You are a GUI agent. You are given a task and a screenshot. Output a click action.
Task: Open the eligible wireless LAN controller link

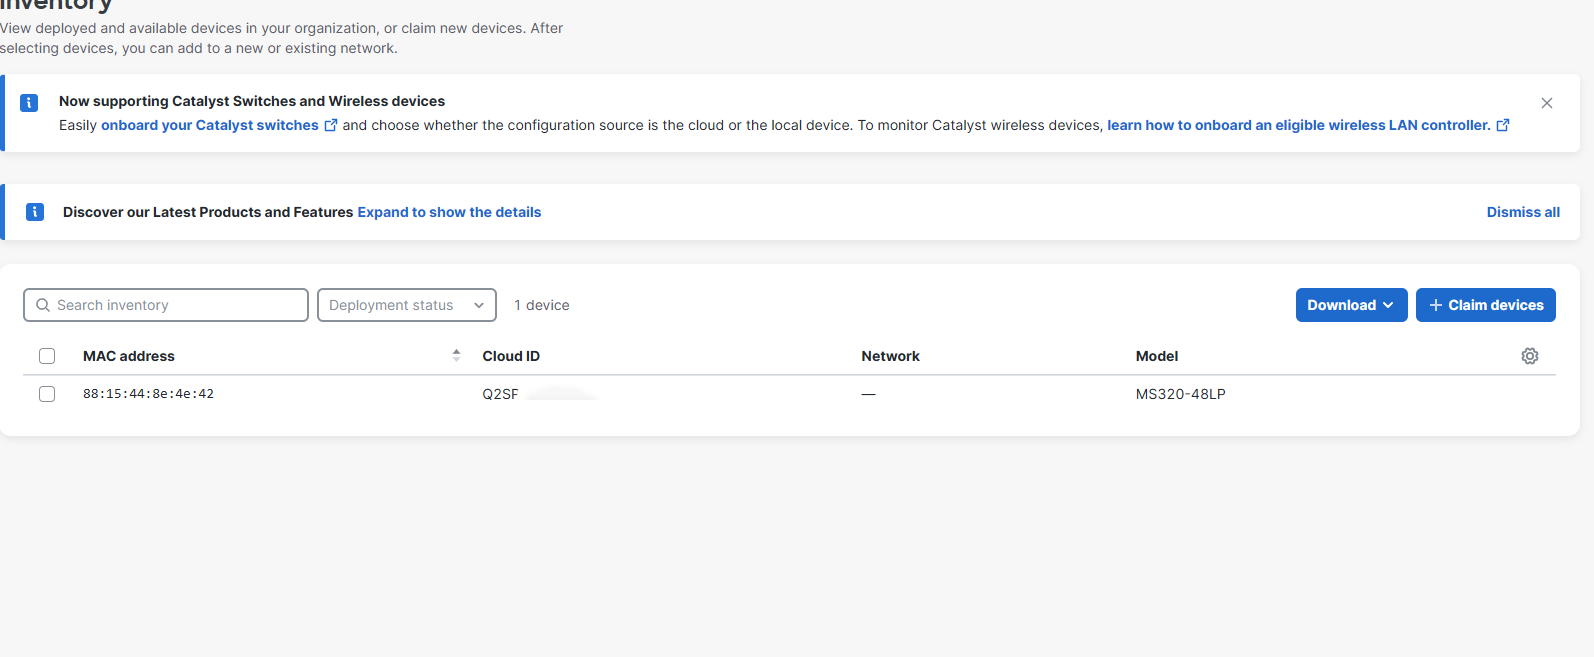pos(1298,125)
